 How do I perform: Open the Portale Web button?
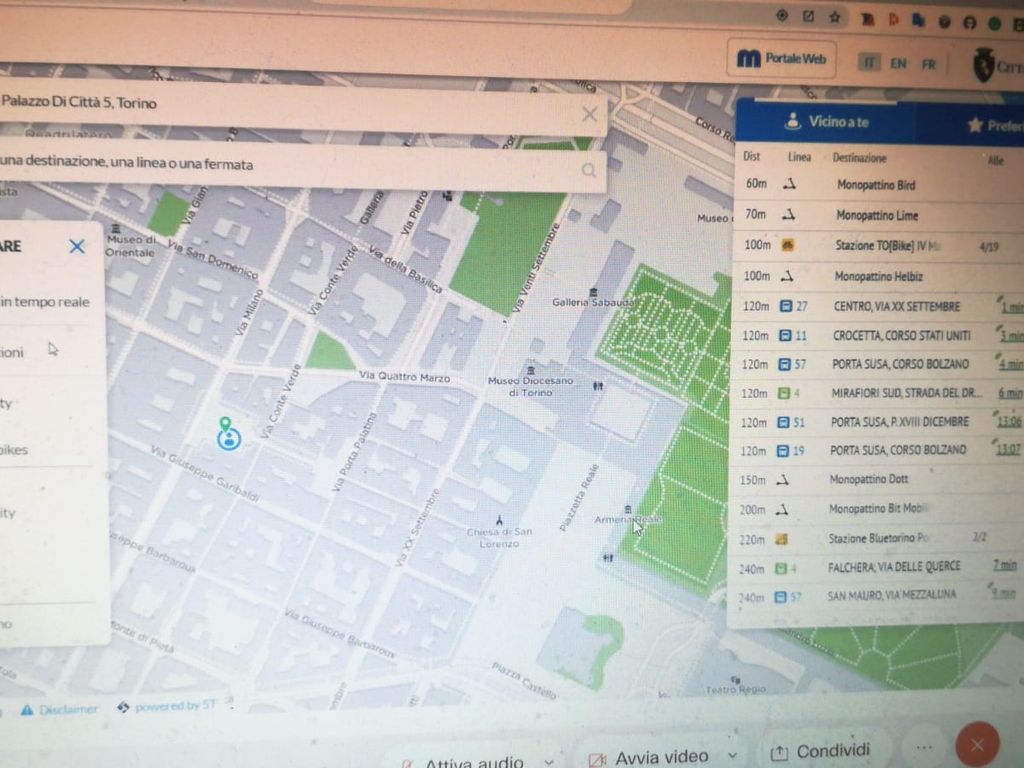[x=781, y=59]
